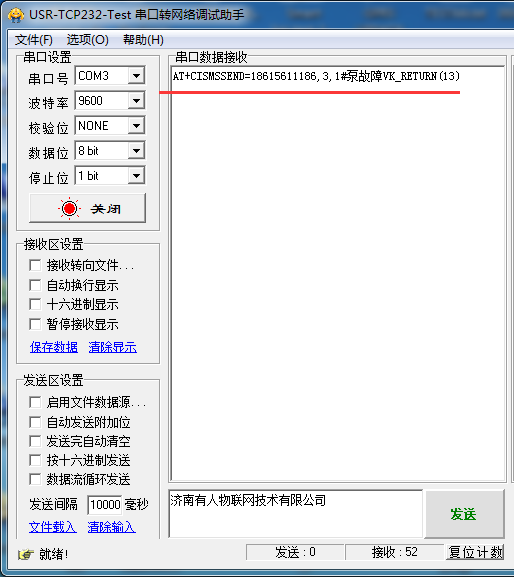Click the 发送间隔 10000 interval field
Screen dimensions: 514x577
tap(105, 505)
